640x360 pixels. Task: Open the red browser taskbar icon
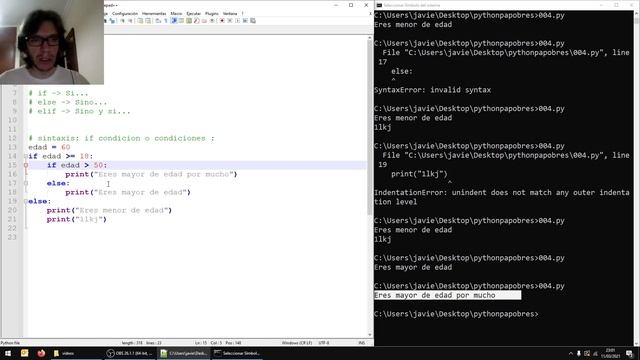(41, 353)
